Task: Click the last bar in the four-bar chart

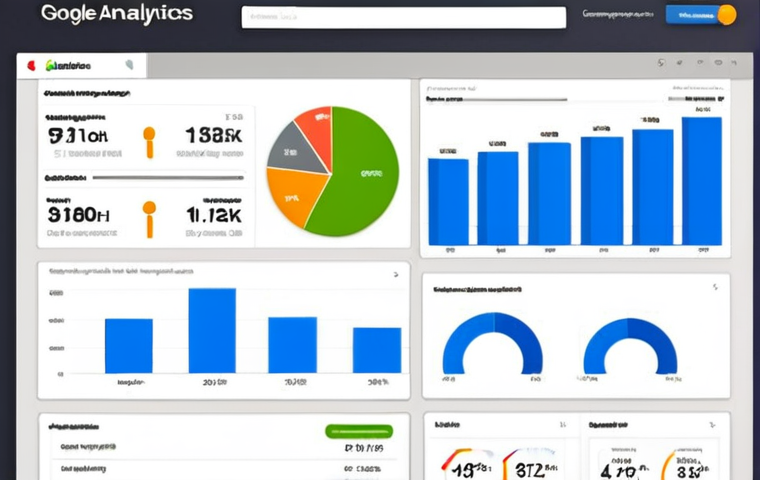Action: tap(377, 351)
